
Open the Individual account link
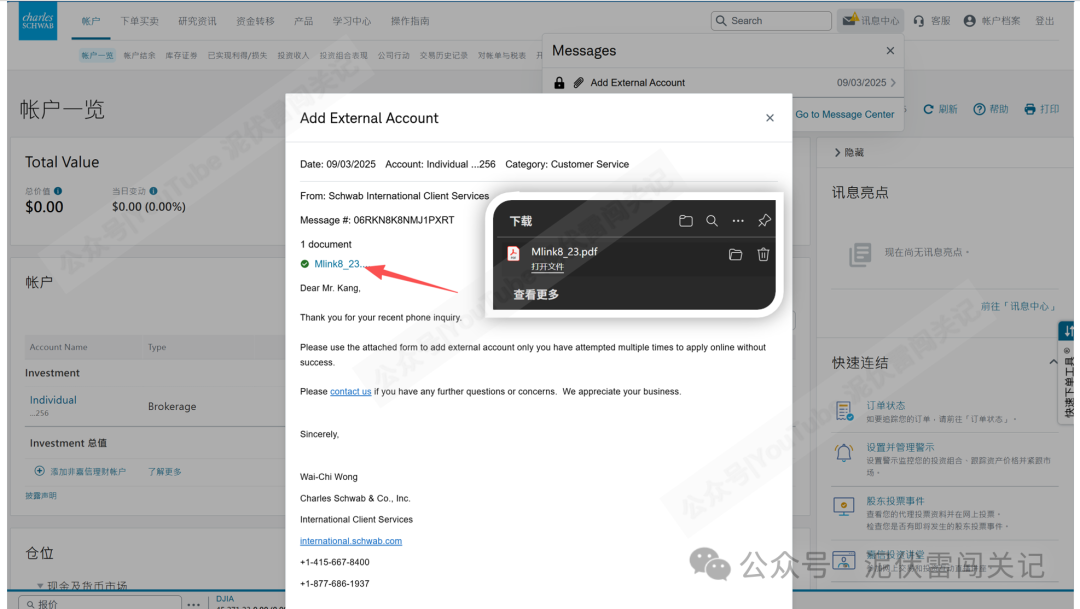click(53, 400)
